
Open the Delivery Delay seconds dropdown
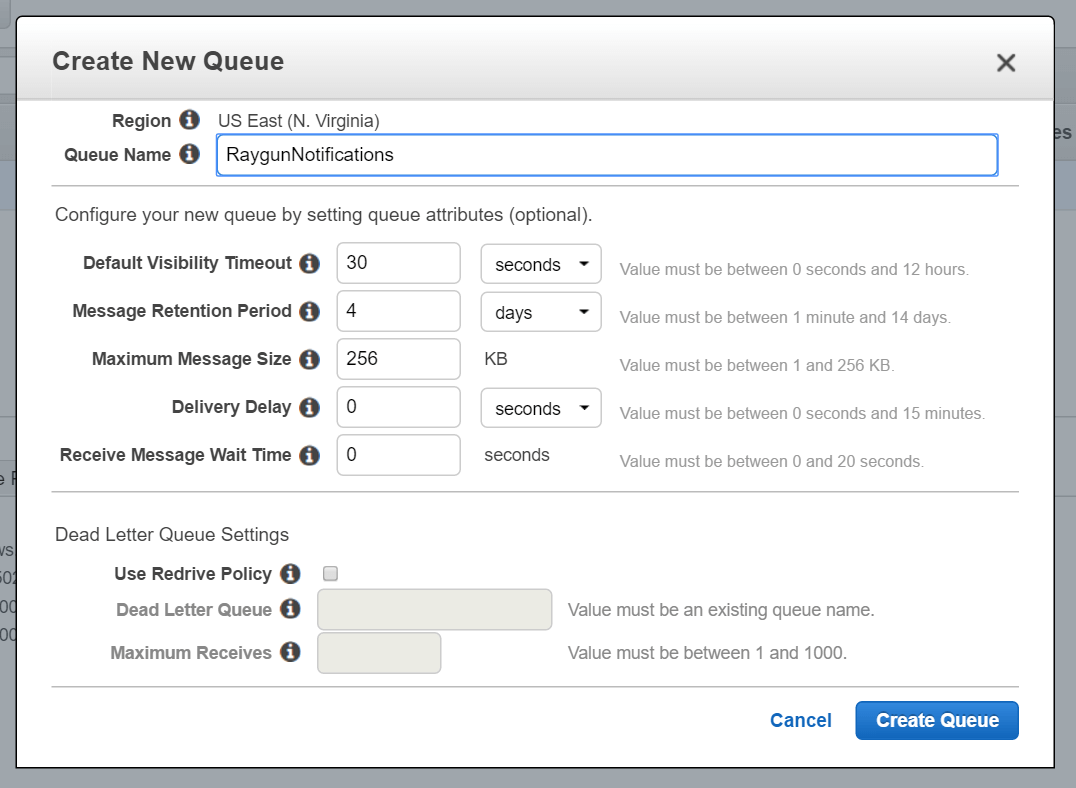pos(540,407)
